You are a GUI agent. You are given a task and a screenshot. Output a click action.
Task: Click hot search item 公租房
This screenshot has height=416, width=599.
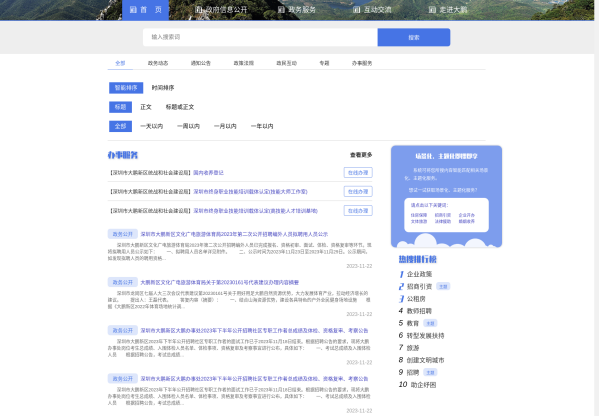416,299
